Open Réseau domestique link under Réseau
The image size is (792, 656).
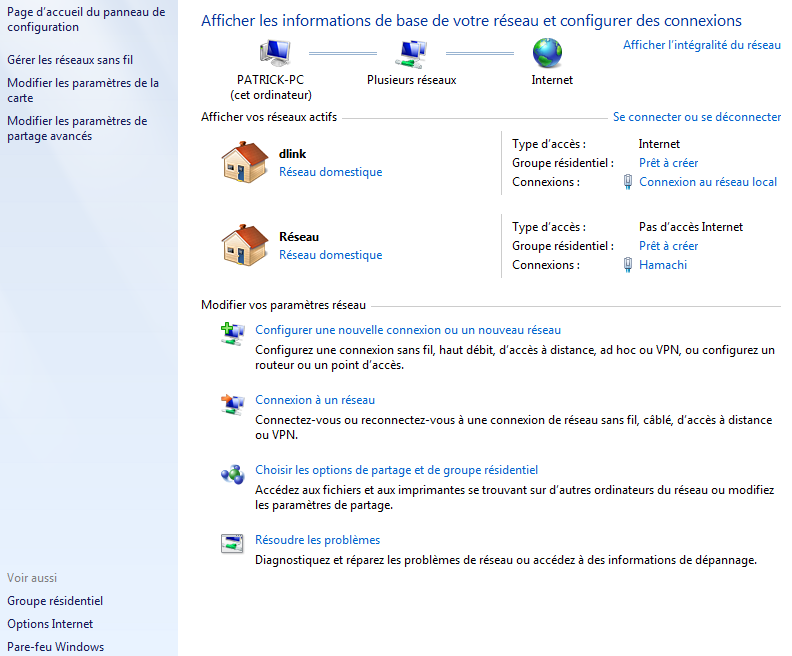[x=330, y=255]
